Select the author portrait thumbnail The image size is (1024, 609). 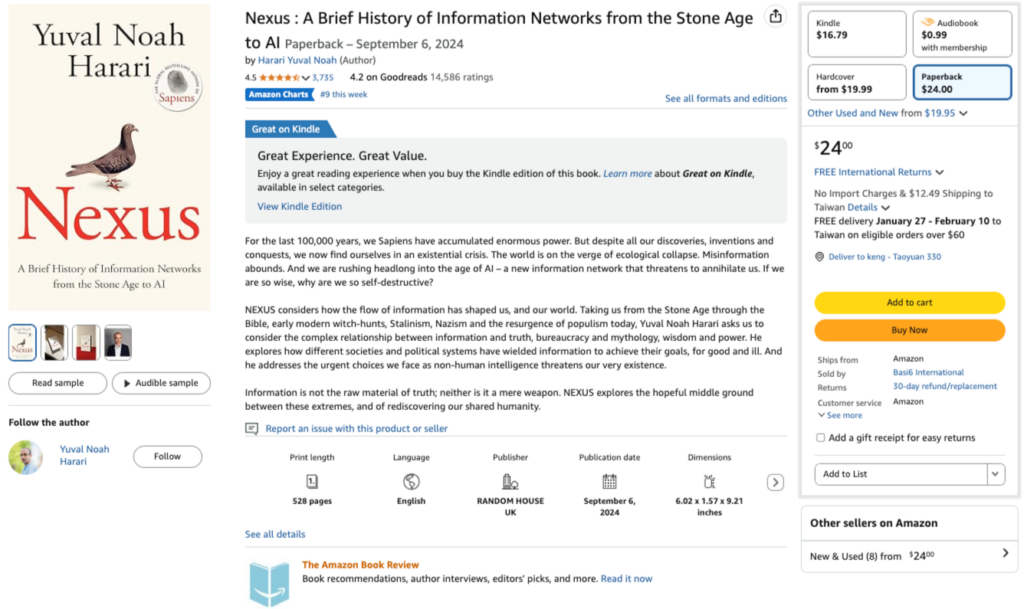[118, 343]
